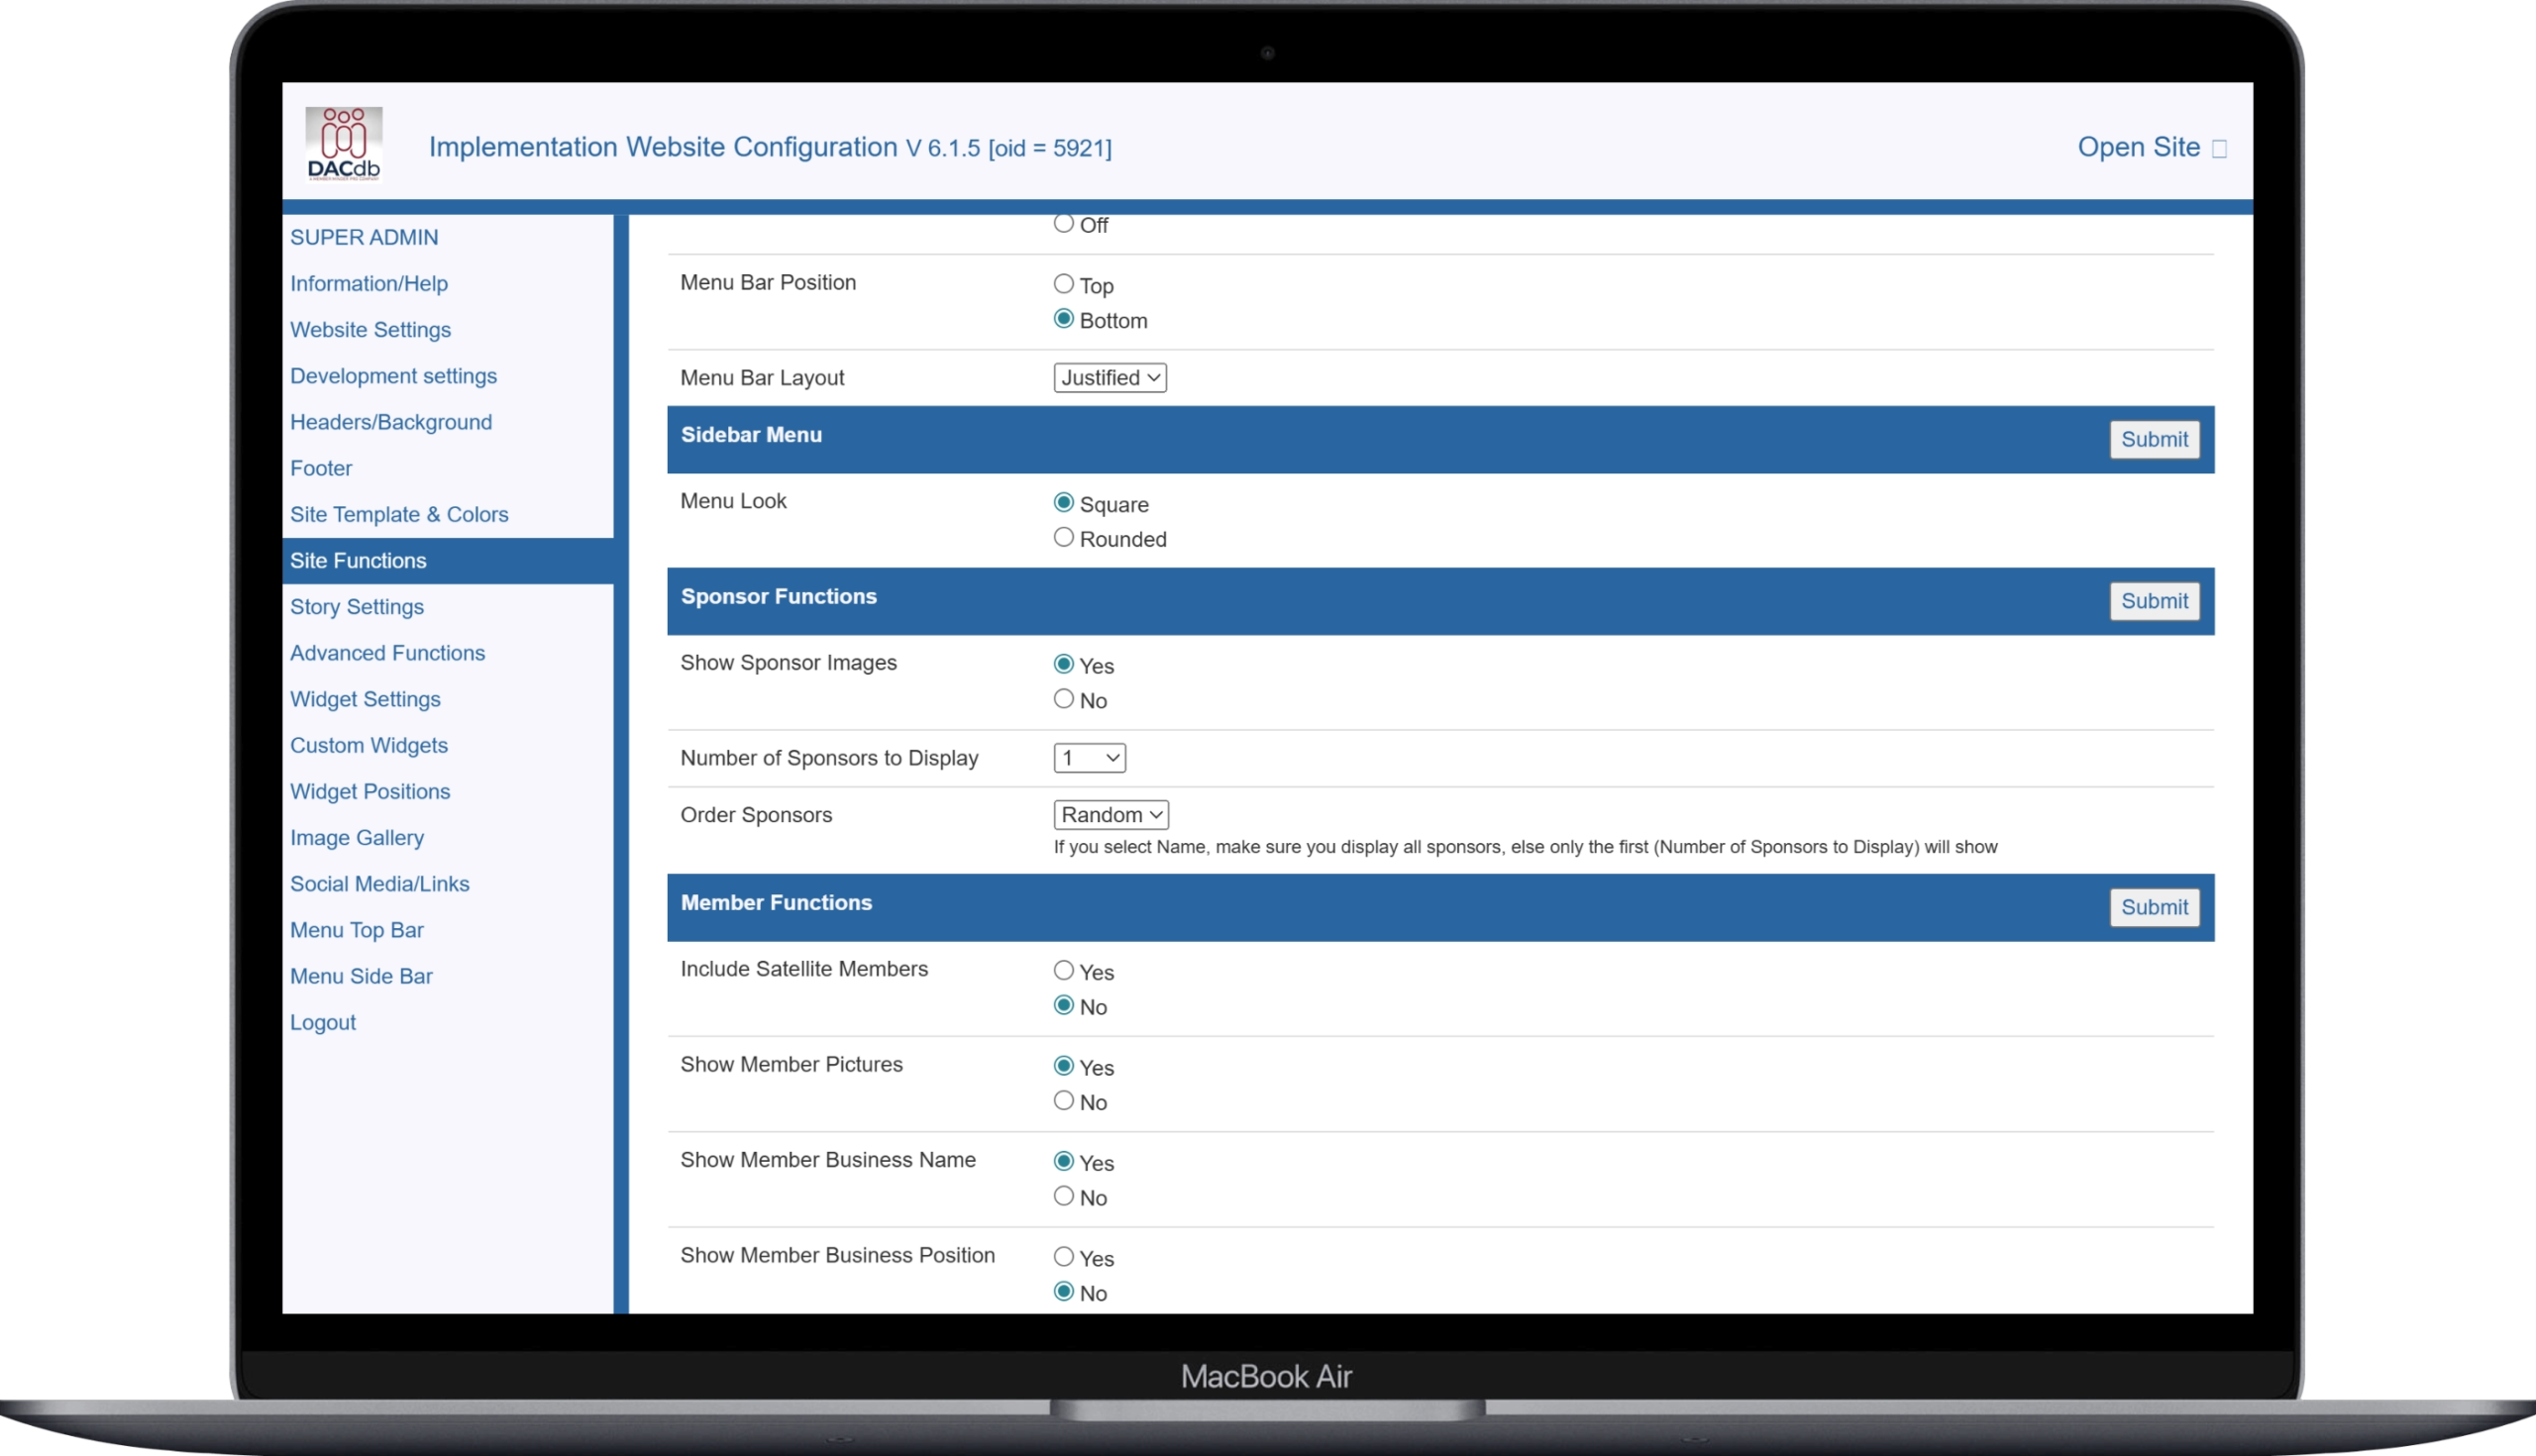
Task: Select Bottom for Menu Bar Position
Action: click(1063, 319)
